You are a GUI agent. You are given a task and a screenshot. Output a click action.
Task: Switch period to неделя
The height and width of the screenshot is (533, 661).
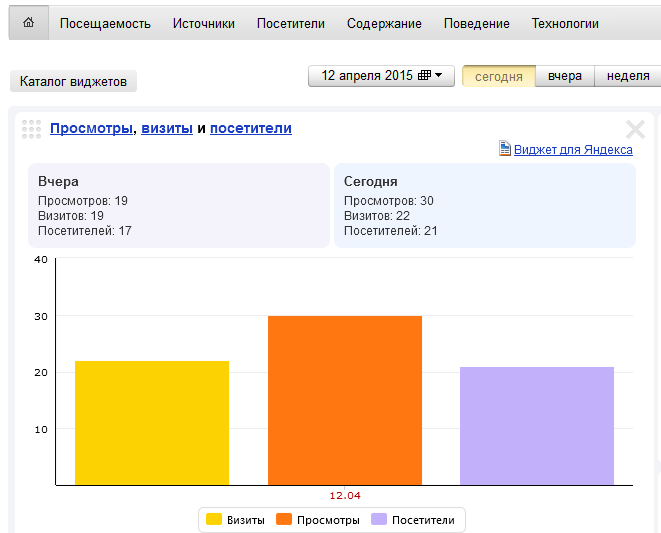pos(627,76)
